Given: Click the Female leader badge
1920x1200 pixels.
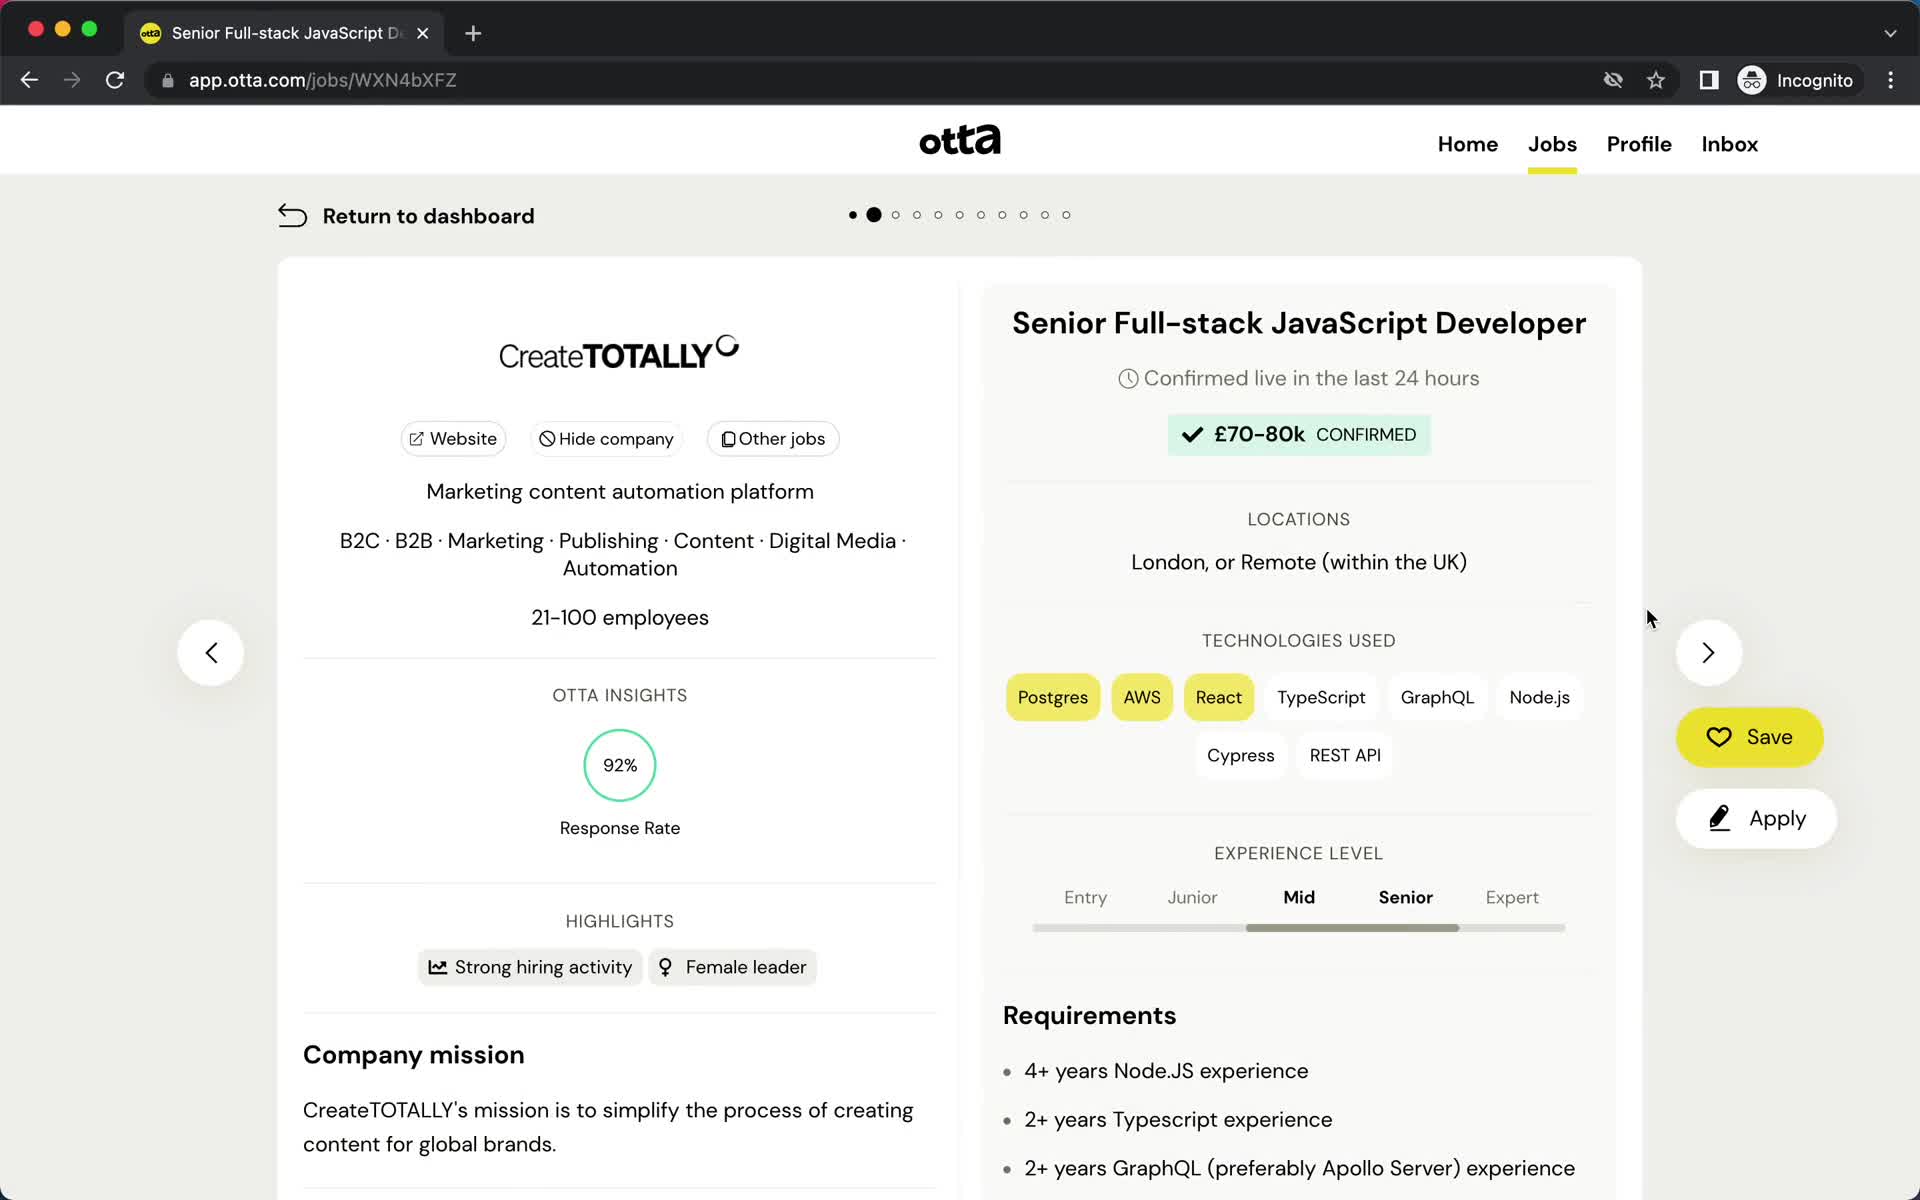Looking at the screenshot, I should (x=733, y=967).
